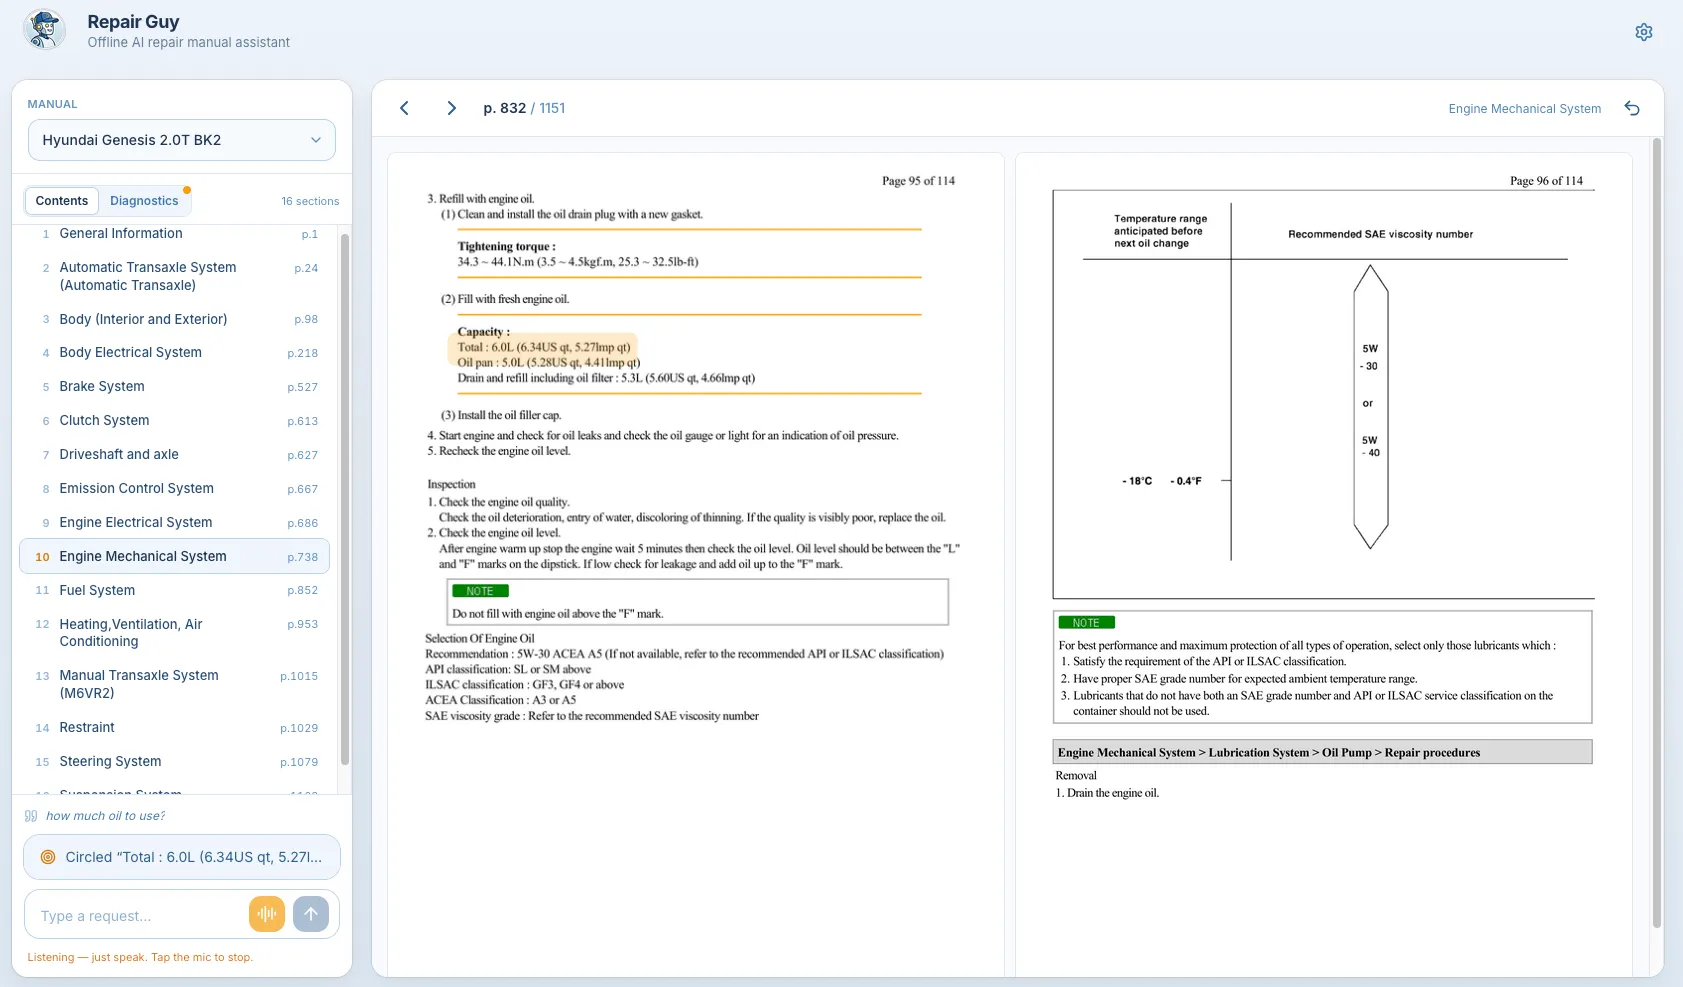This screenshot has height=987, width=1683.
Task: Send the request with the arrow button
Action: pos(311,913)
